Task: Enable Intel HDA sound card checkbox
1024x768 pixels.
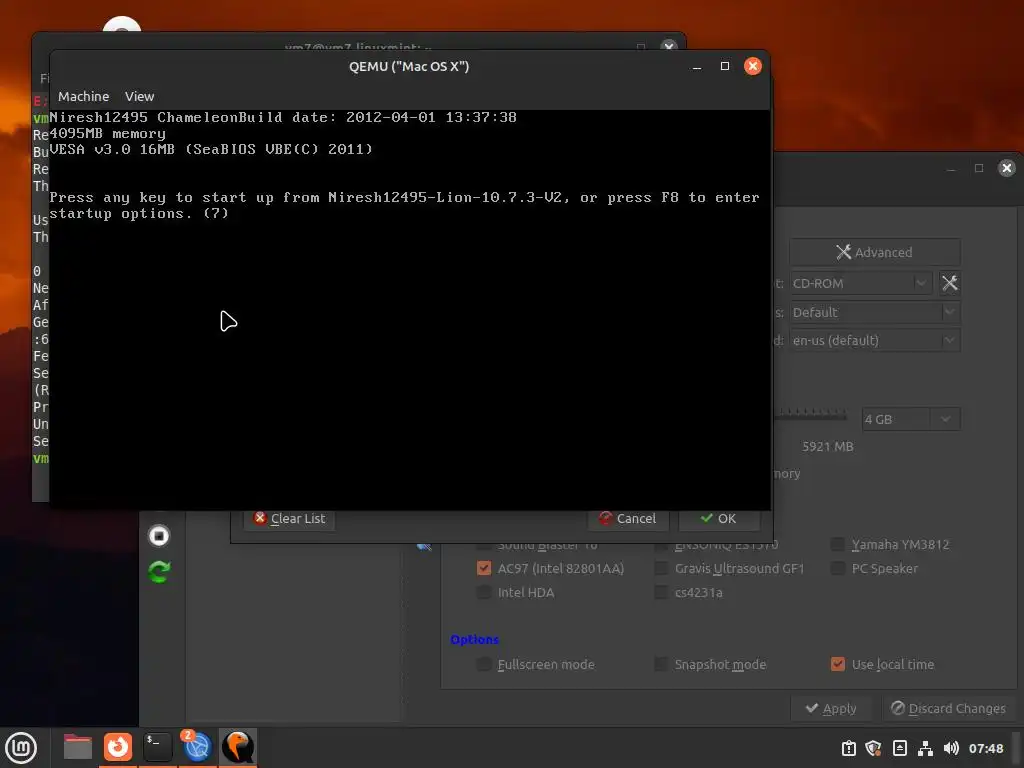Action: (484, 592)
